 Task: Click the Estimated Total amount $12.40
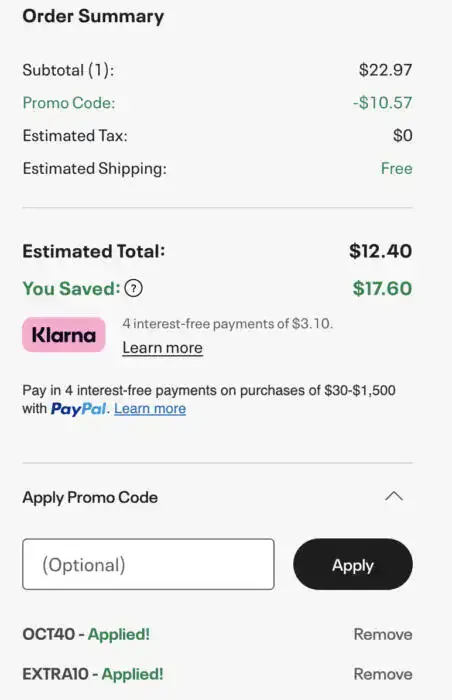click(x=381, y=251)
